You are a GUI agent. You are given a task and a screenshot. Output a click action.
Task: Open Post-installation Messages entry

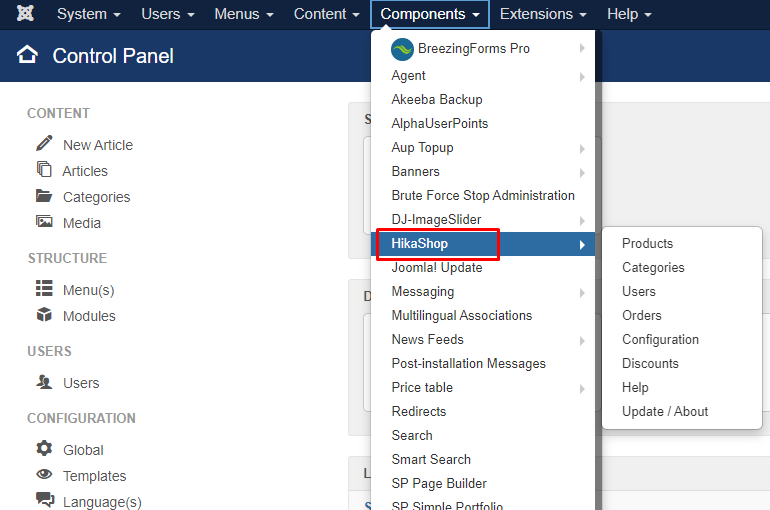pyautogui.click(x=468, y=364)
